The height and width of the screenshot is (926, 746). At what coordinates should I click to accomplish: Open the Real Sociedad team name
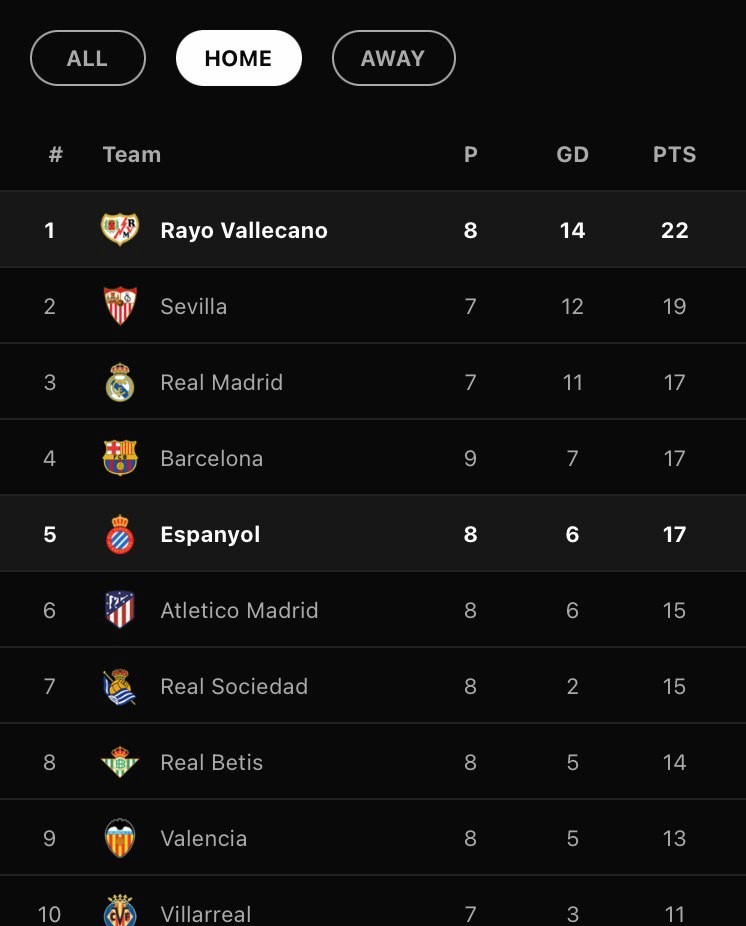coord(234,686)
